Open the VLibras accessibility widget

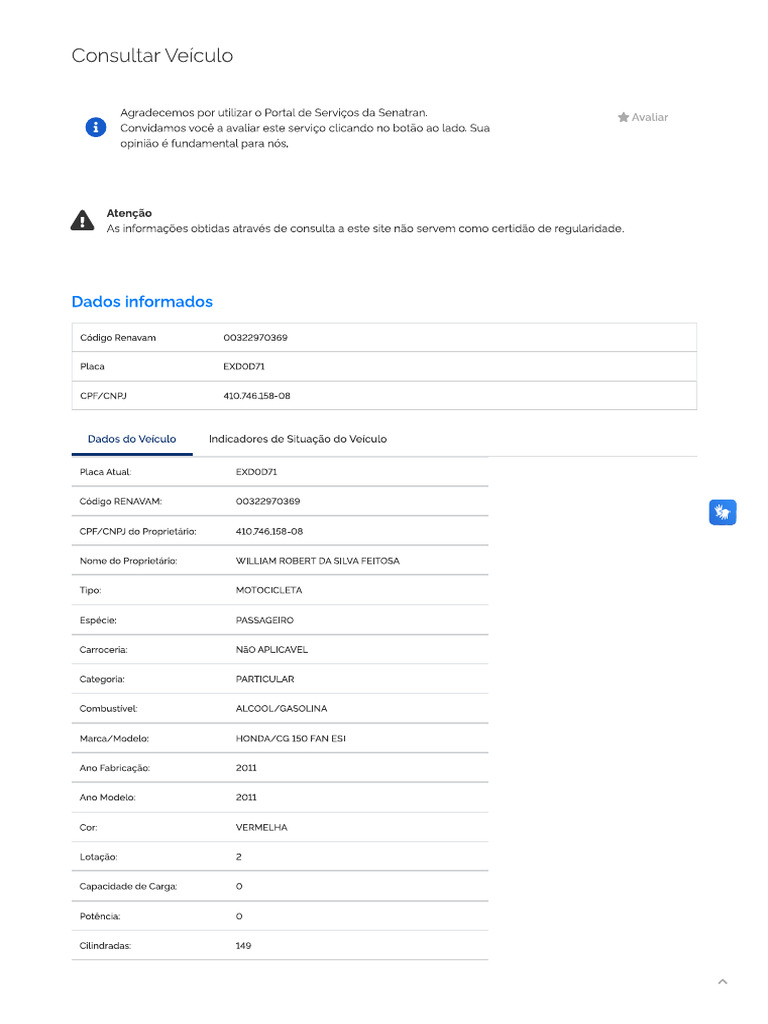pyautogui.click(x=722, y=513)
